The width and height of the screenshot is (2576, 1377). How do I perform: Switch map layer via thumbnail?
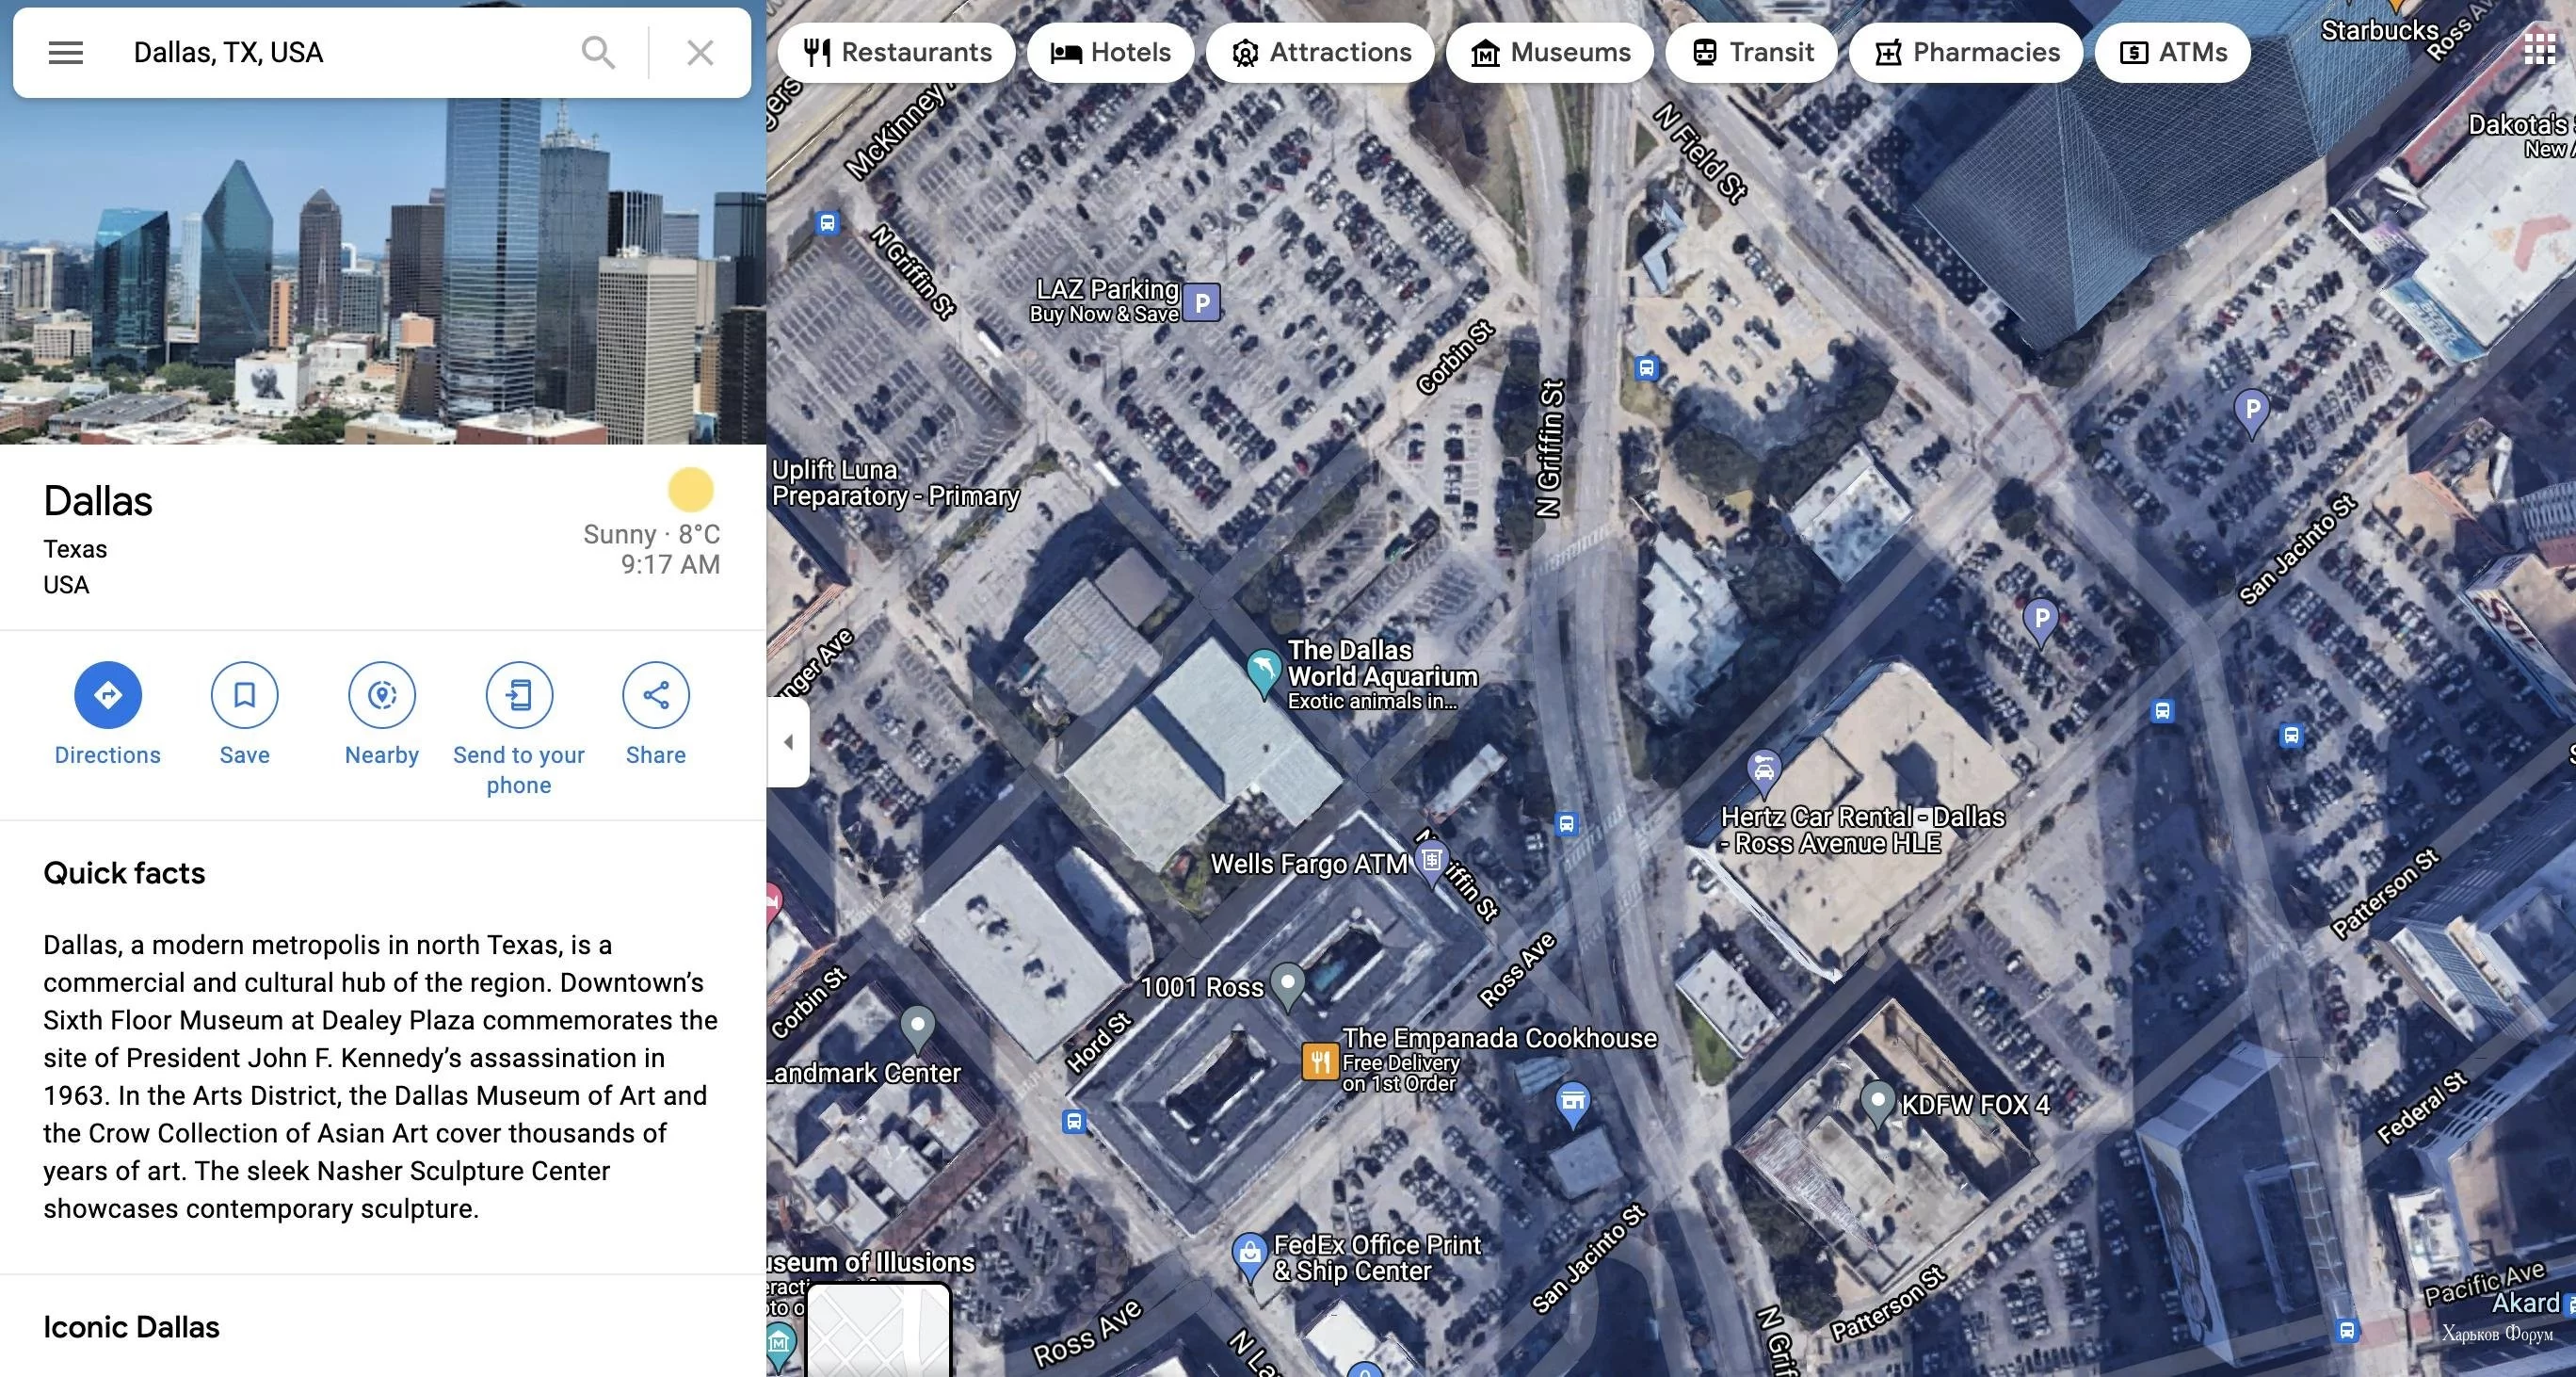coord(878,1330)
